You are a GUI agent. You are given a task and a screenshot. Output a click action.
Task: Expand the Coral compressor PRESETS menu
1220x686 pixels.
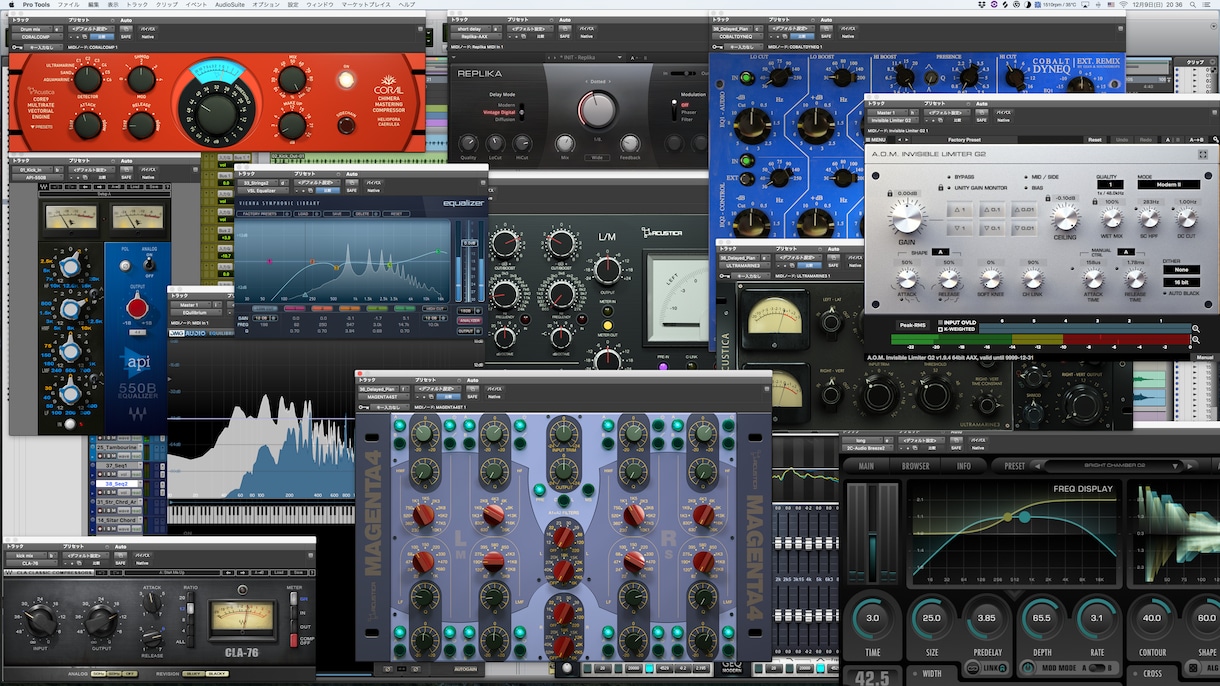pos(41,127)
